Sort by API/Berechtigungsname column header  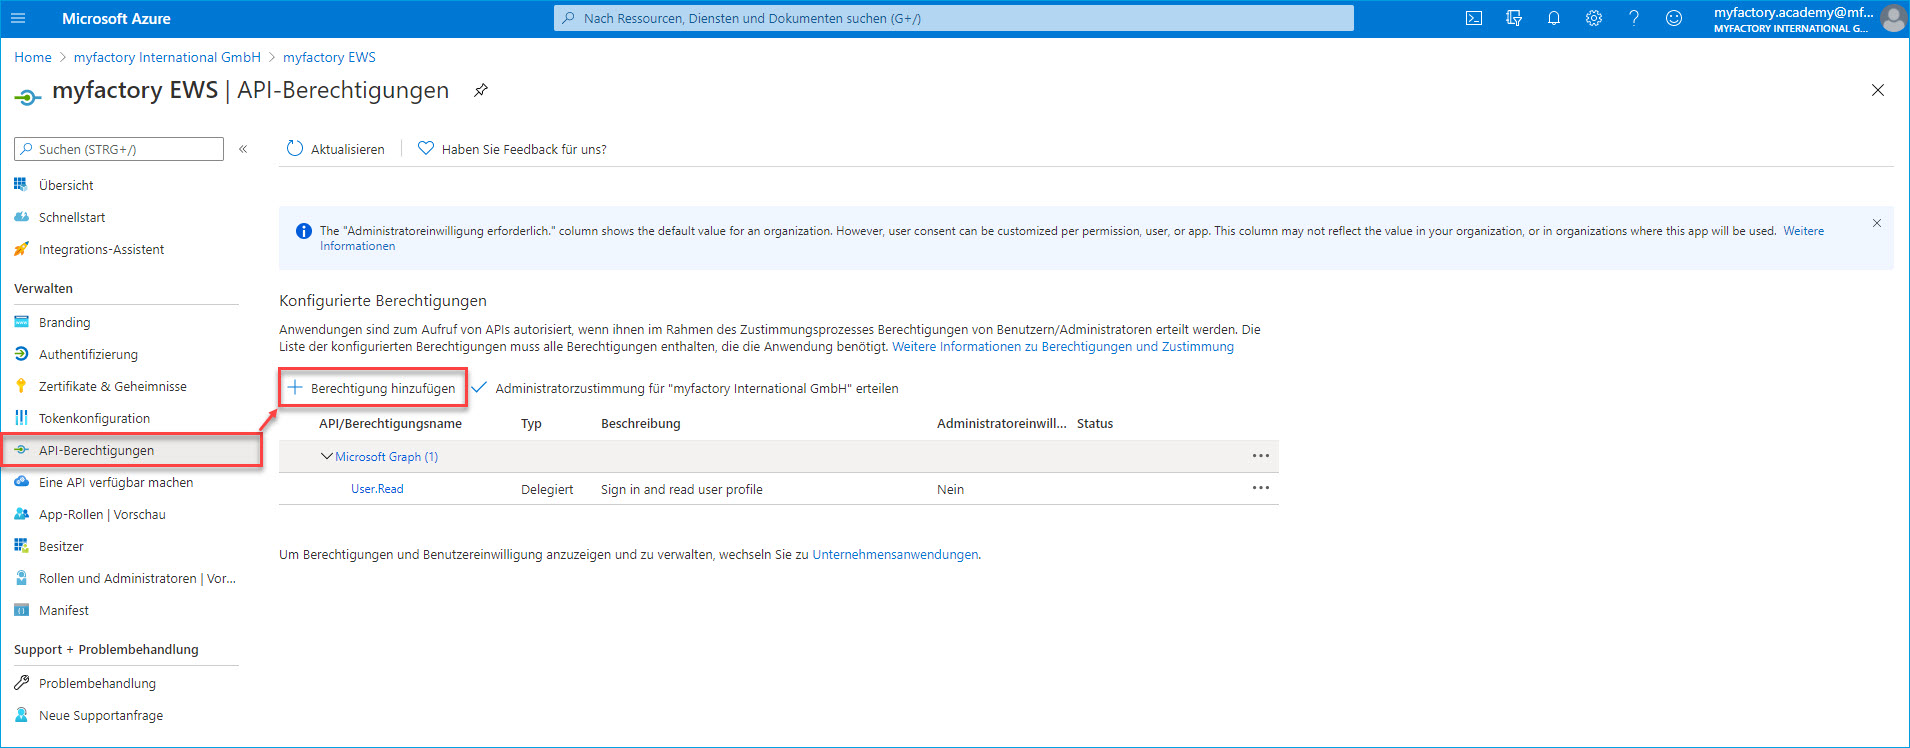390,424
